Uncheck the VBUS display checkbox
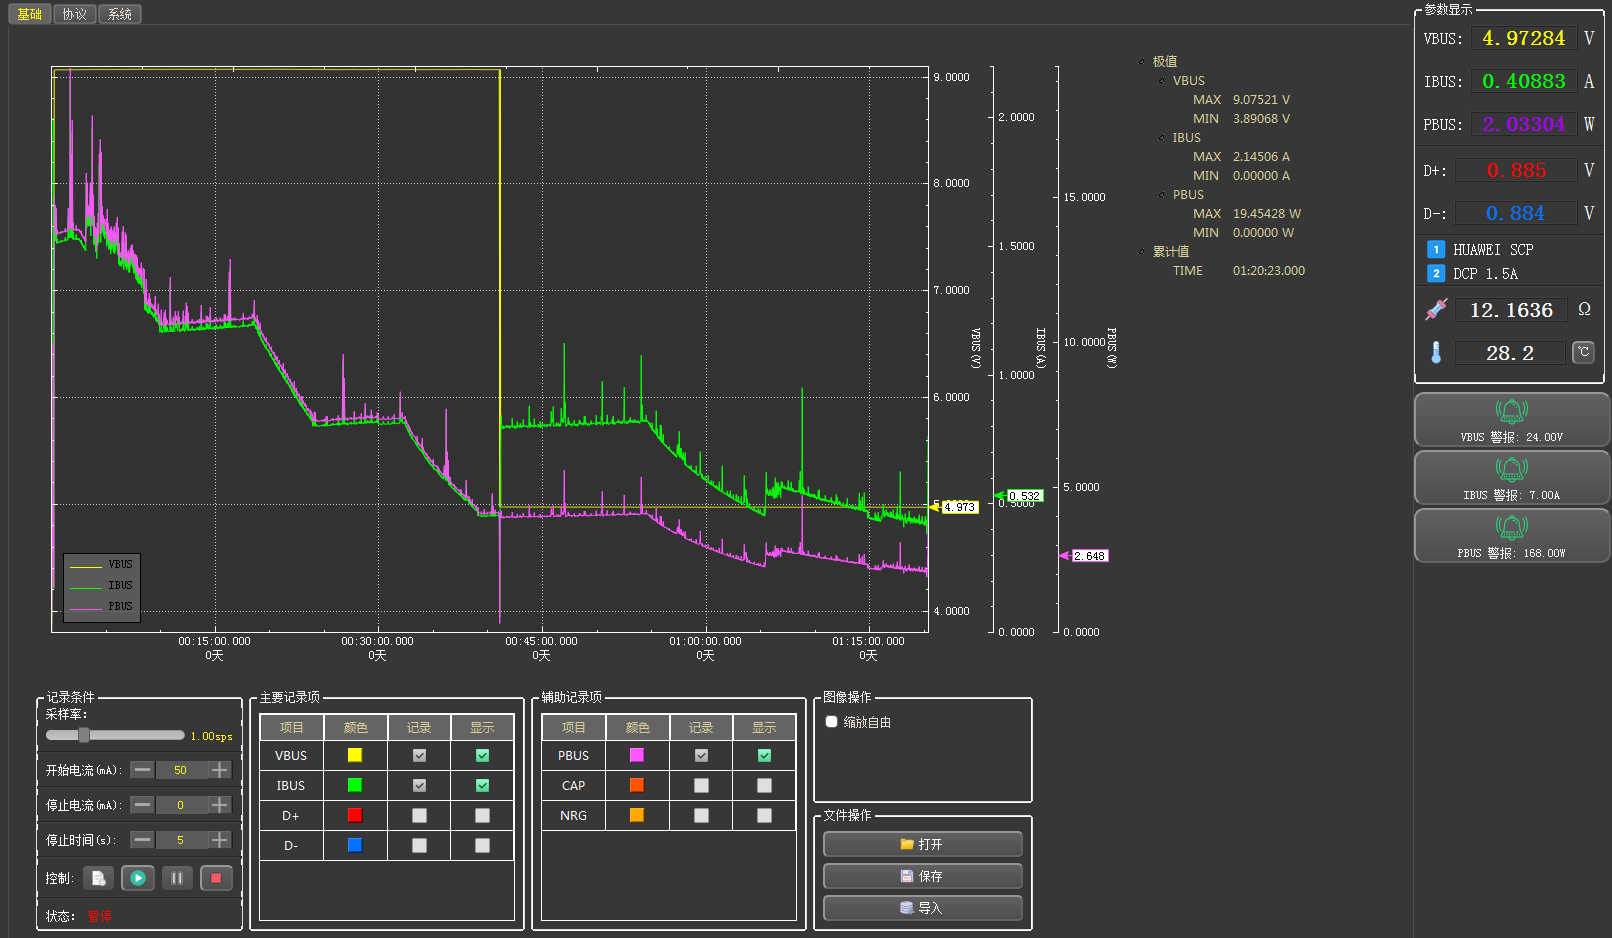This screenshot has width=1612, height=938. 482,756
